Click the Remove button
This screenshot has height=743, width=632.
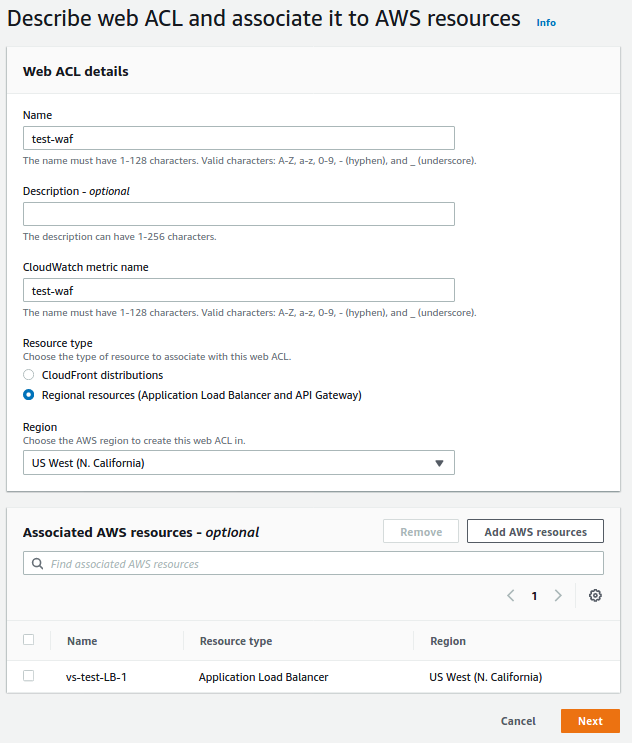[x=421, y=531]
